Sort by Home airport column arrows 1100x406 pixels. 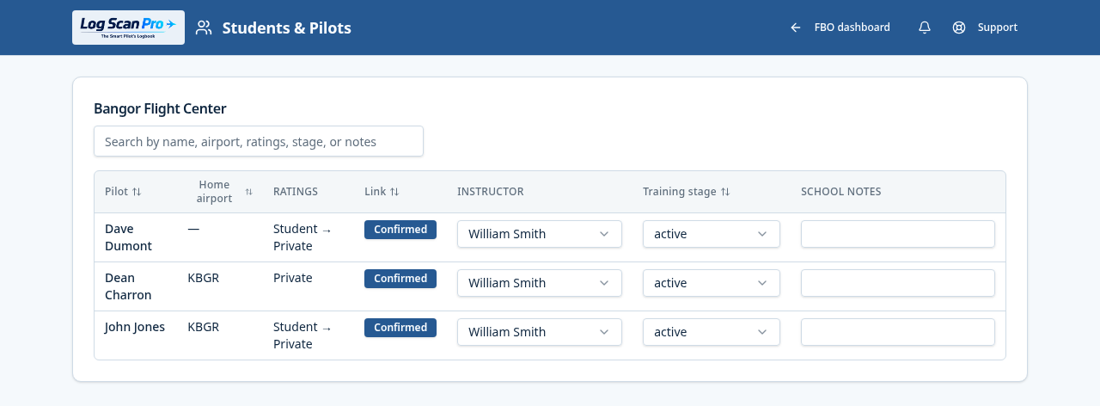[248, 191]
